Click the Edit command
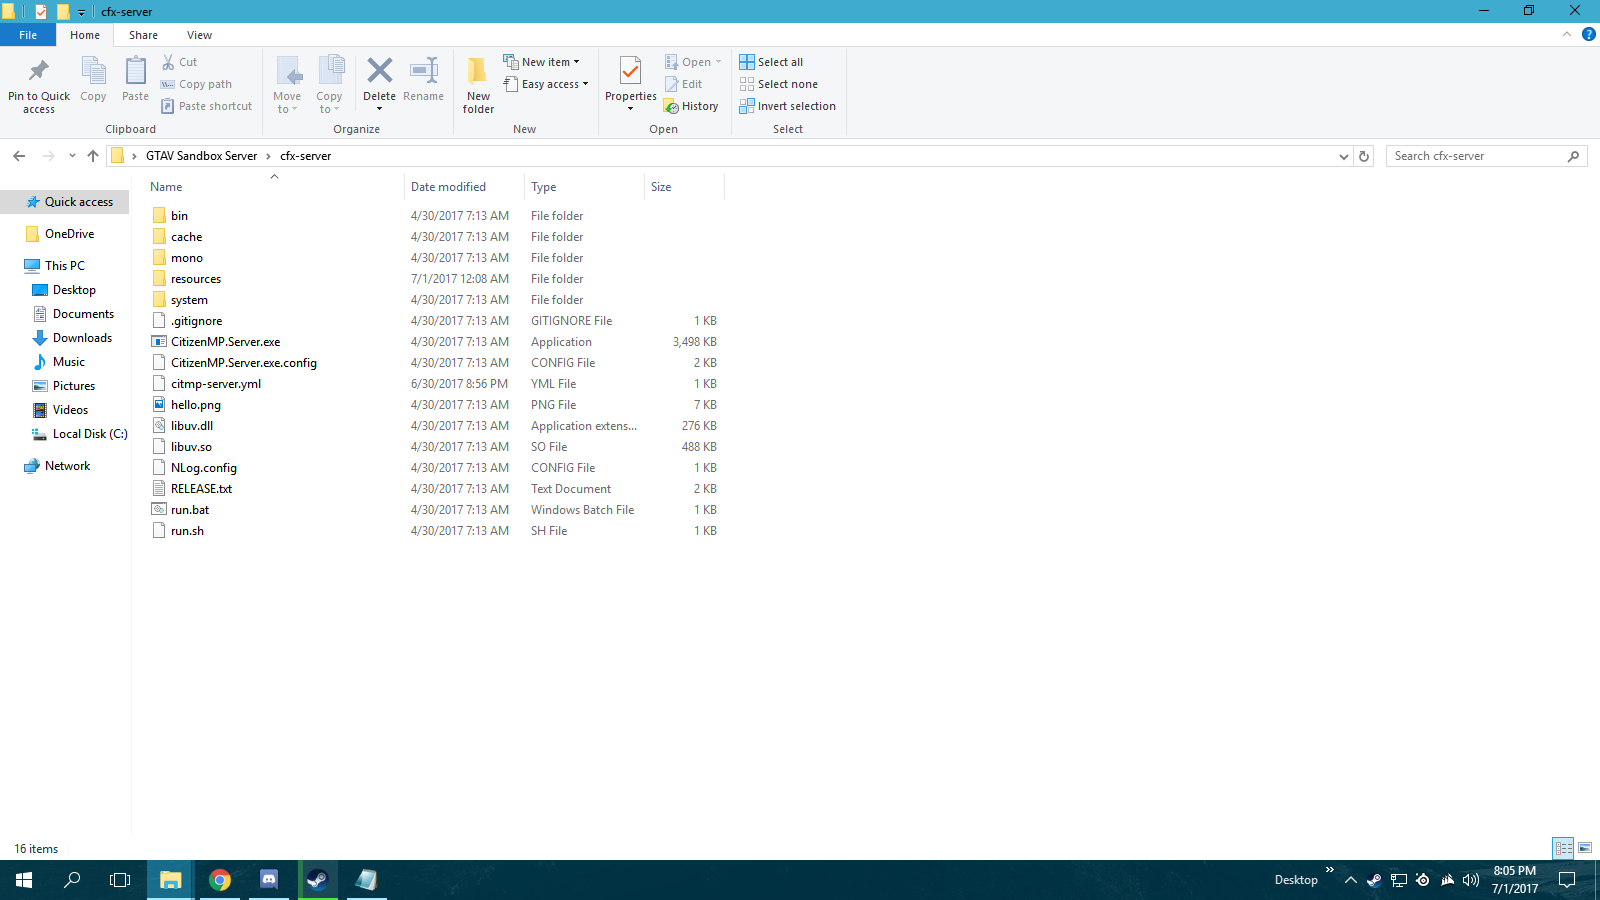 [684, 84]
